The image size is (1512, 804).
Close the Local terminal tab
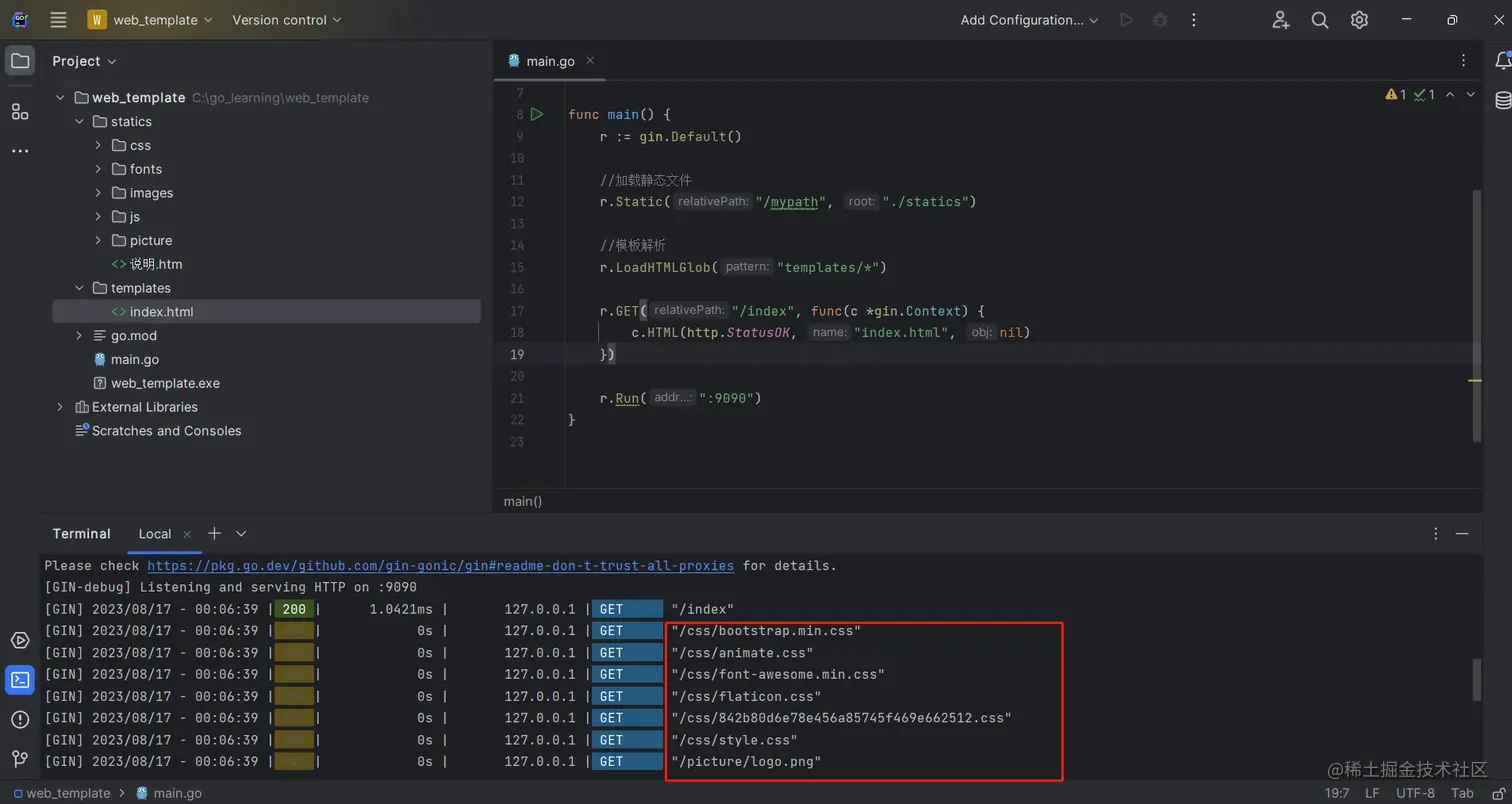click(186, 534)
